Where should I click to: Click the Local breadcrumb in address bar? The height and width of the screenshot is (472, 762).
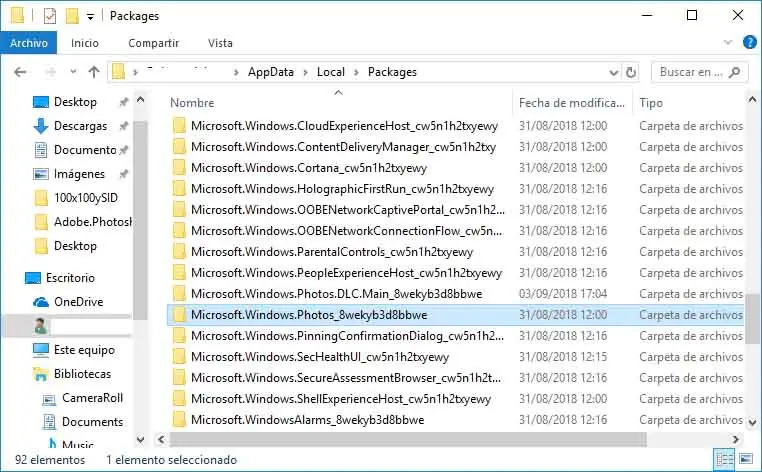click(330, 72)
